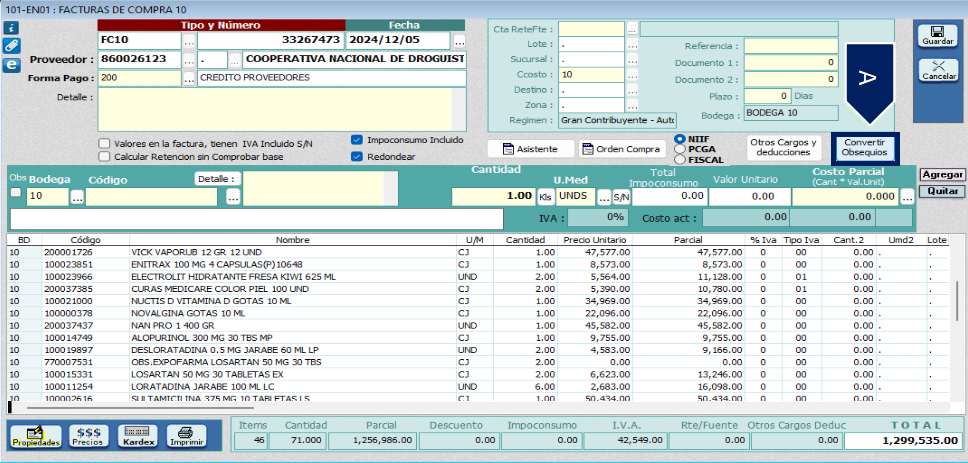Open Orden Compra button
This screenshot has height=463, width=968.
coord(622,149)
